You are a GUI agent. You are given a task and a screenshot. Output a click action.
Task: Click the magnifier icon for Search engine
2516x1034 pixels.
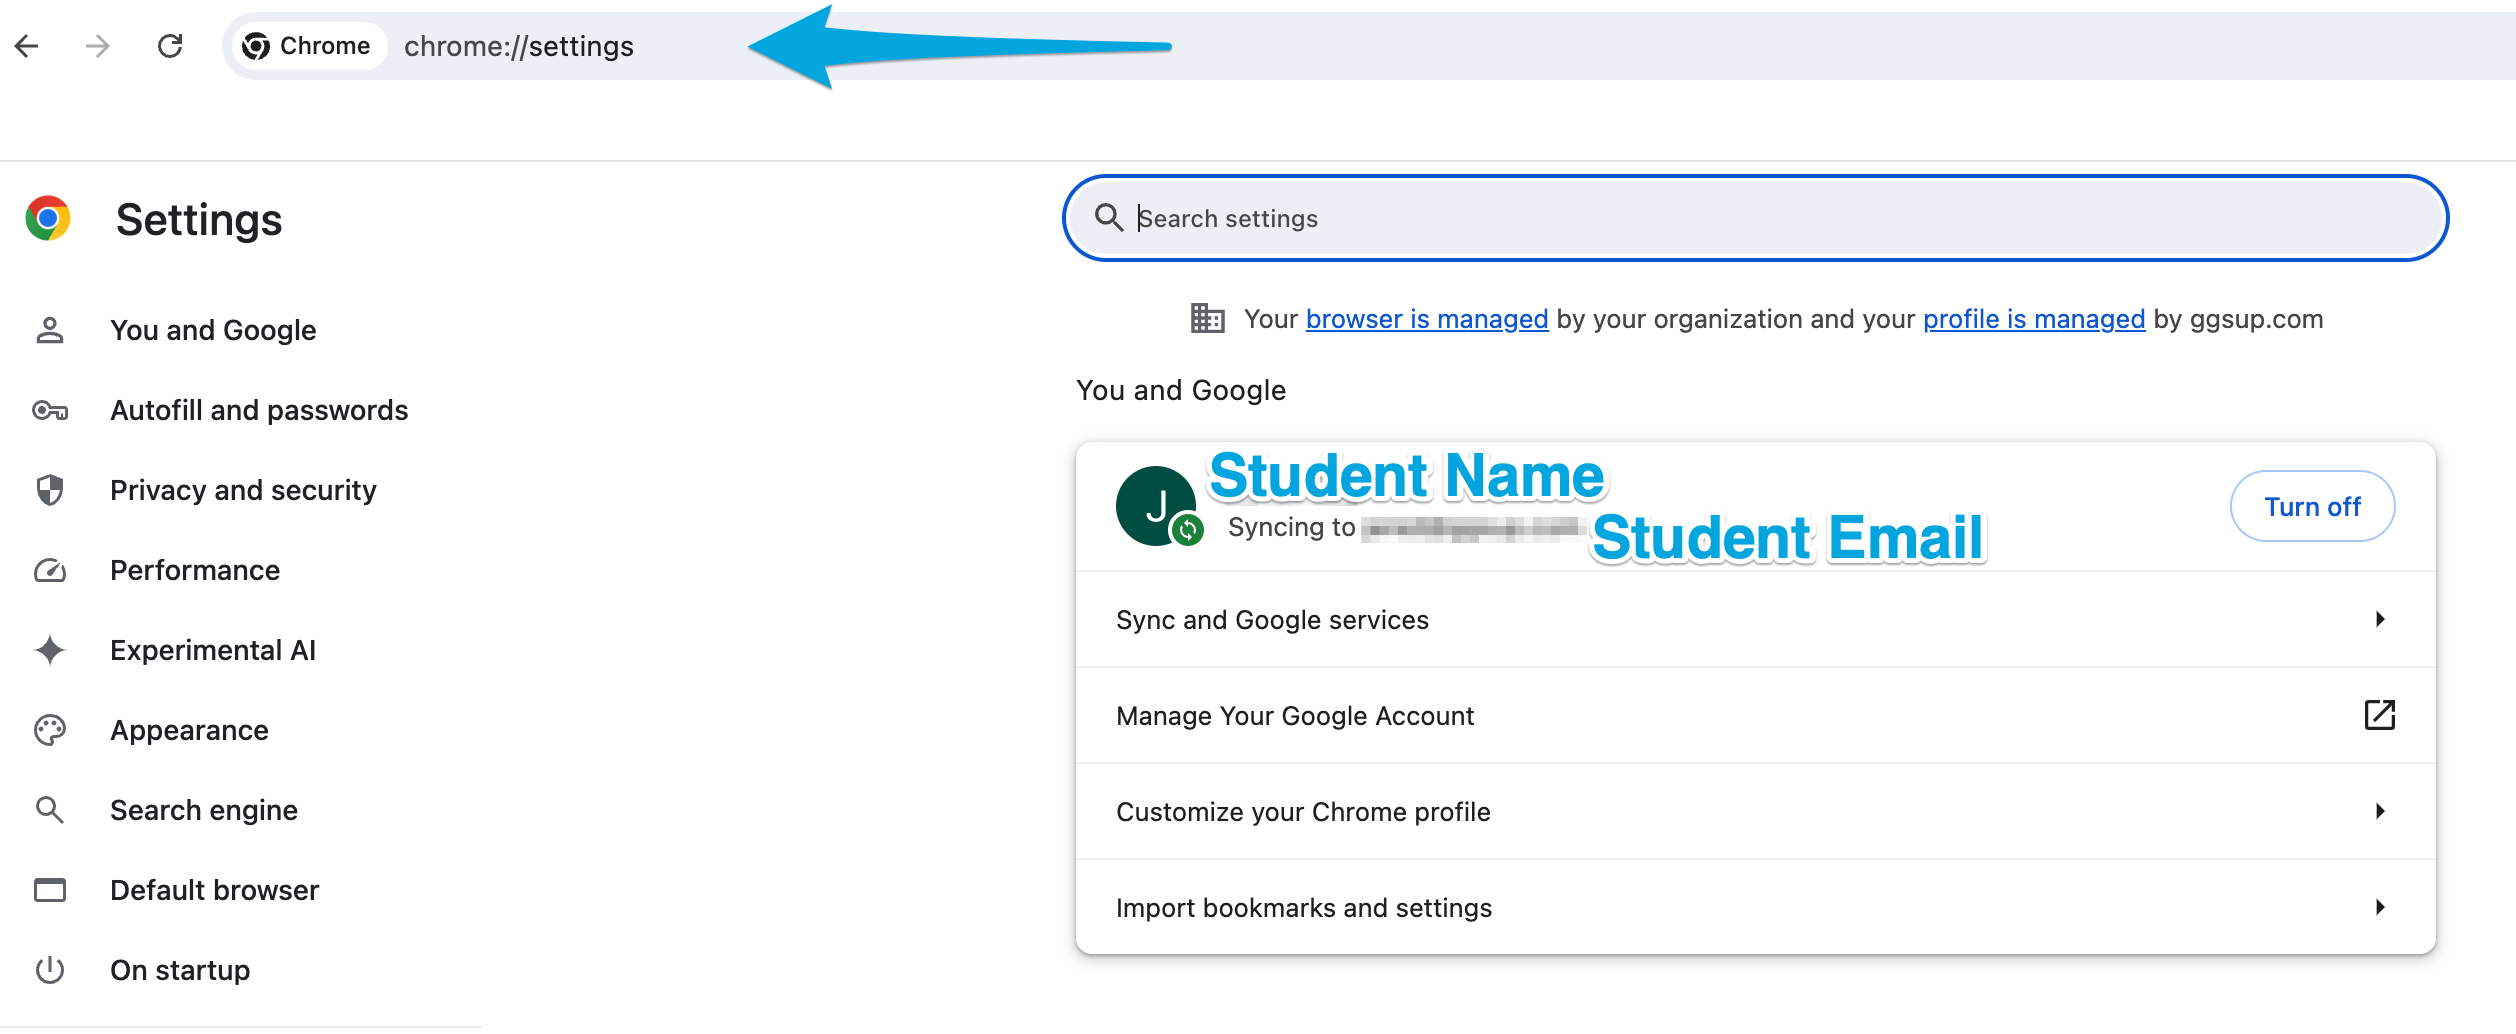pos(49,810)
